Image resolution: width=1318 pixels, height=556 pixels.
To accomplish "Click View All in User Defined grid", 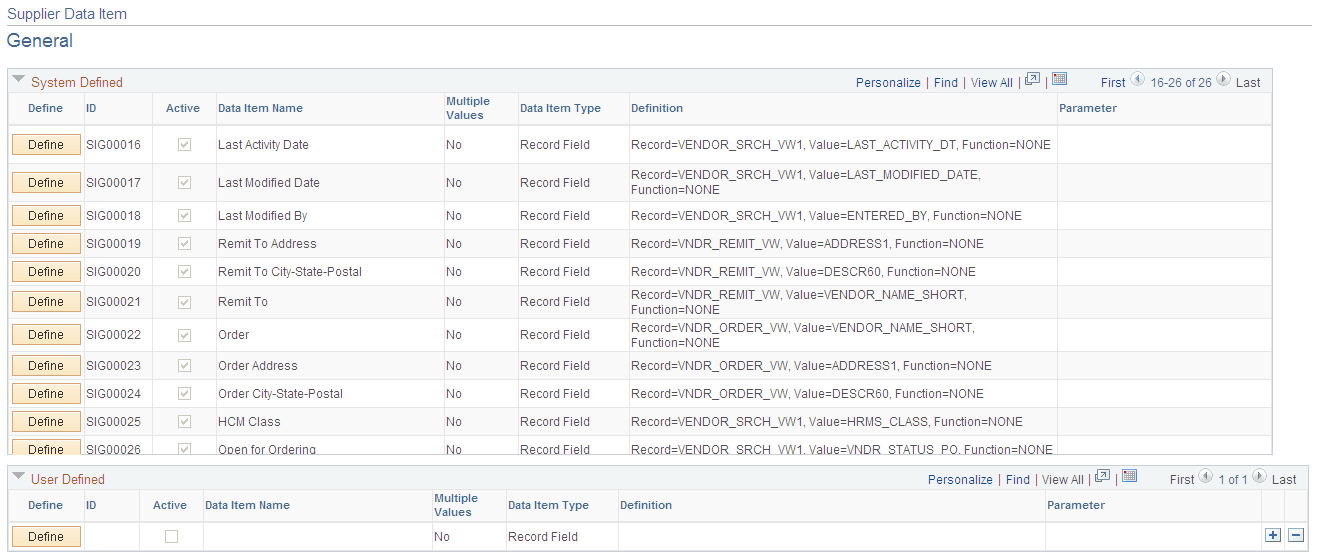I will coord(1063,480).
